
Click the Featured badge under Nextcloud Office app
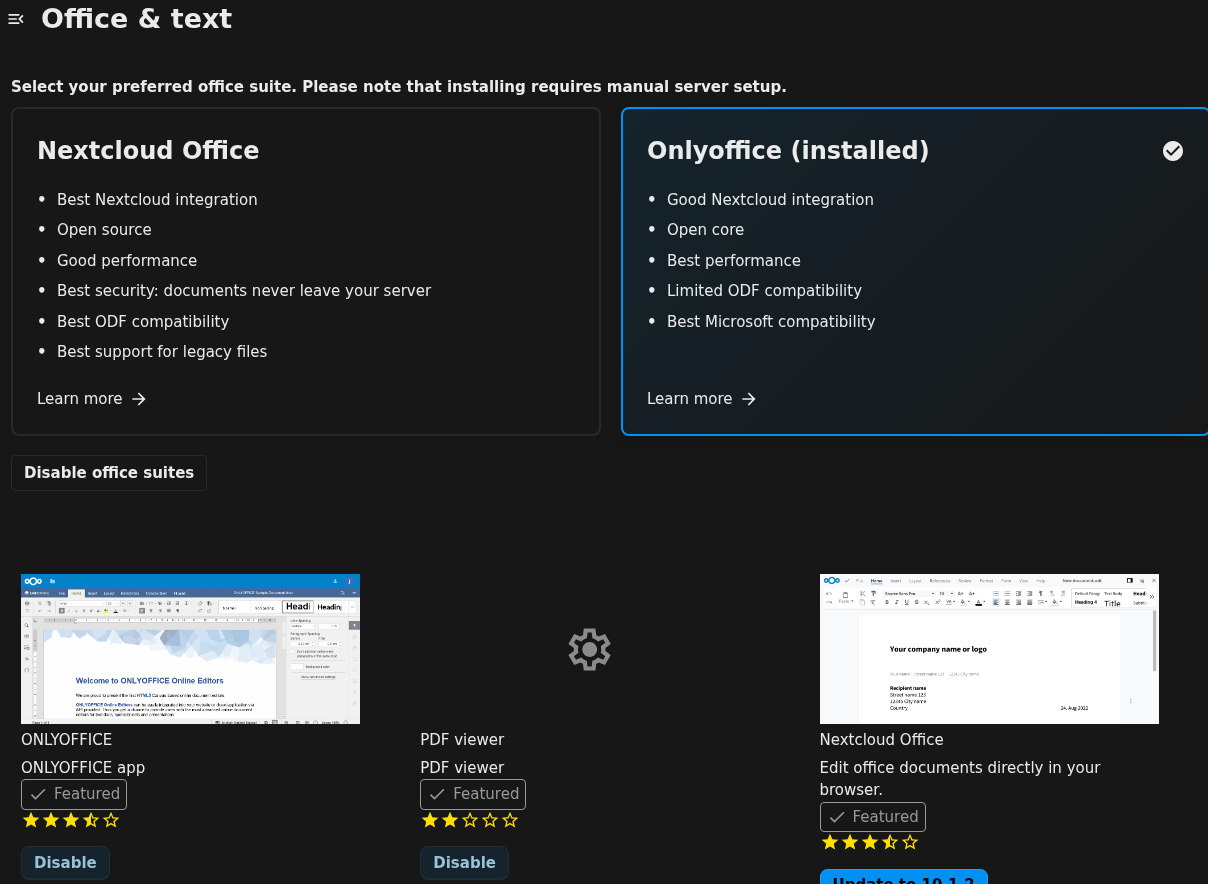[x=872, y=817]
